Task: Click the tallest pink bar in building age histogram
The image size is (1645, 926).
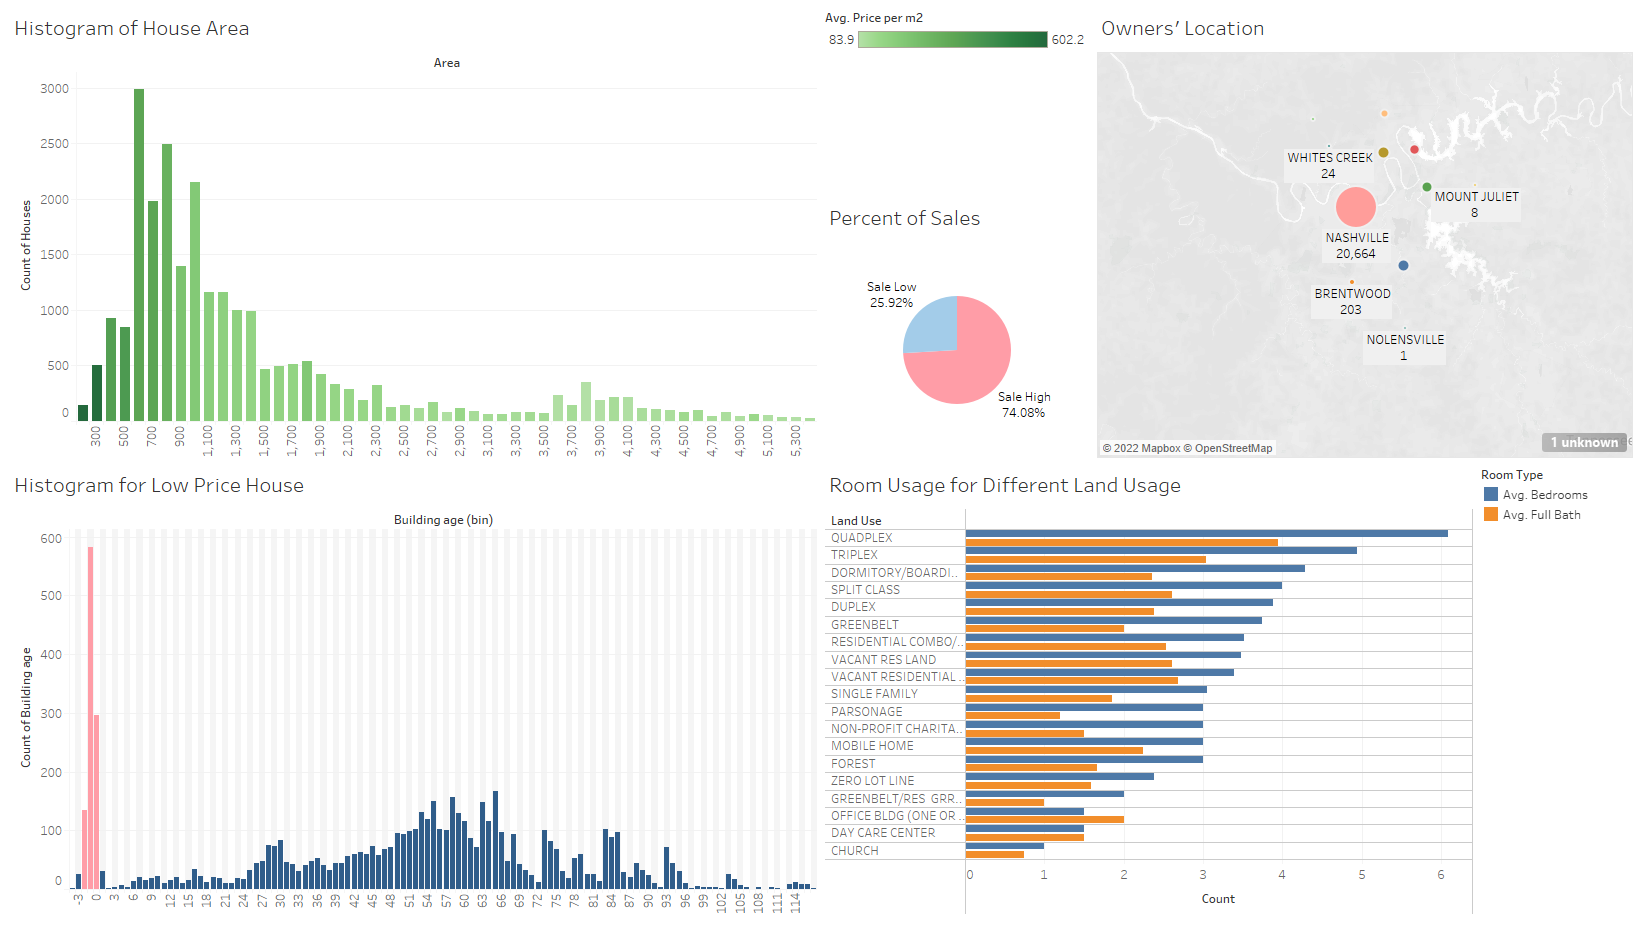Action: point(90,716)
